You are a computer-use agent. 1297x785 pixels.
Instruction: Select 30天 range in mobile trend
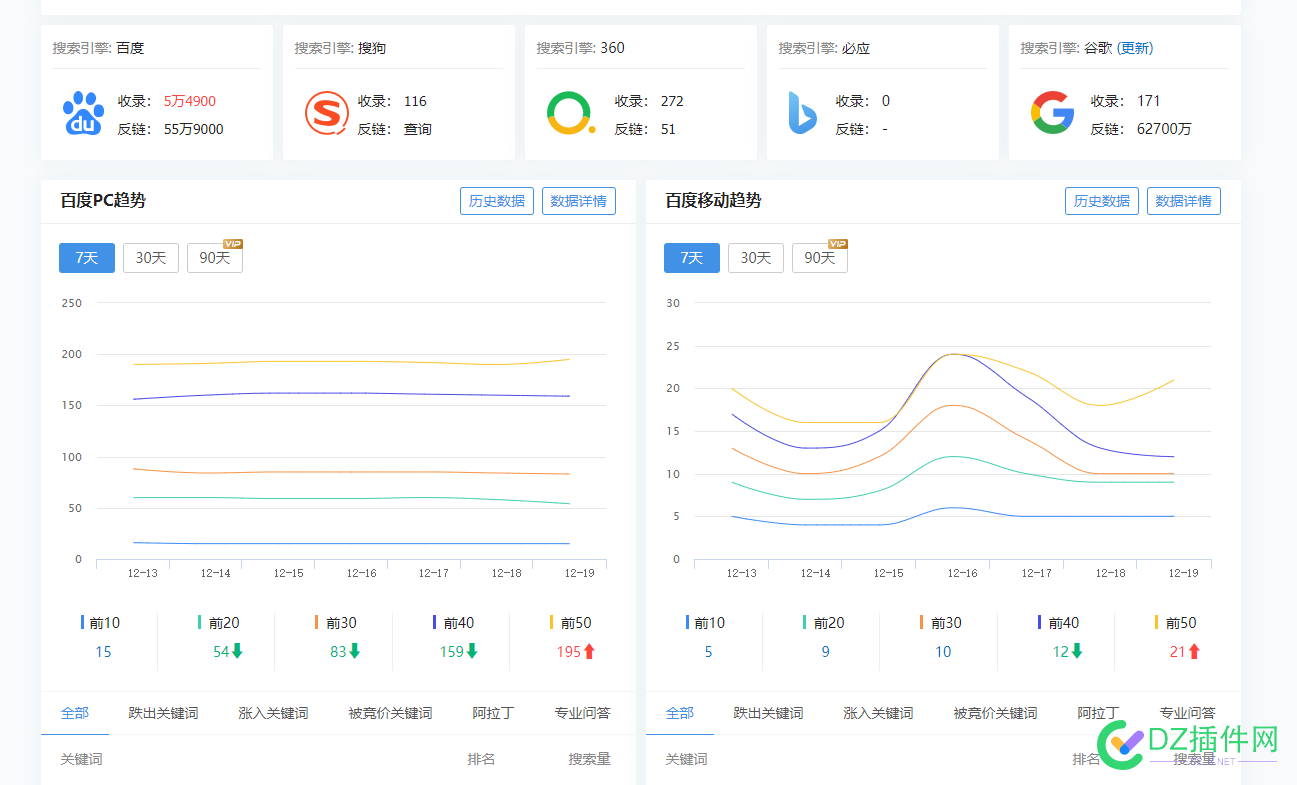(x=756, y=258)
